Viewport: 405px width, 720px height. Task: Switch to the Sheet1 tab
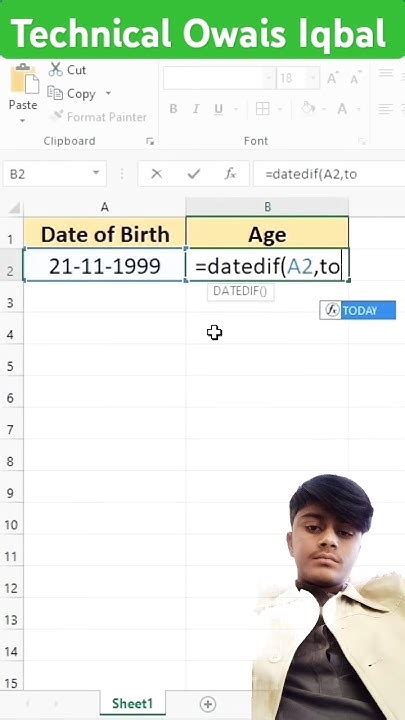coord(132,703)
